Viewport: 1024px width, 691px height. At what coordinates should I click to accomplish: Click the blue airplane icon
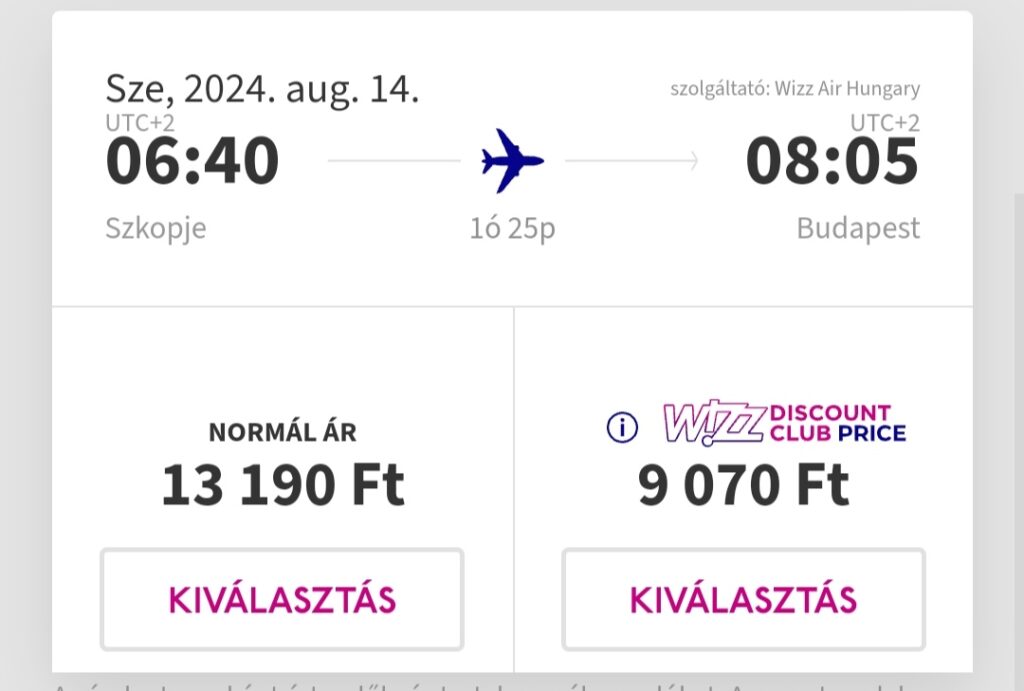pyautogui.click(x=512, y=161)
